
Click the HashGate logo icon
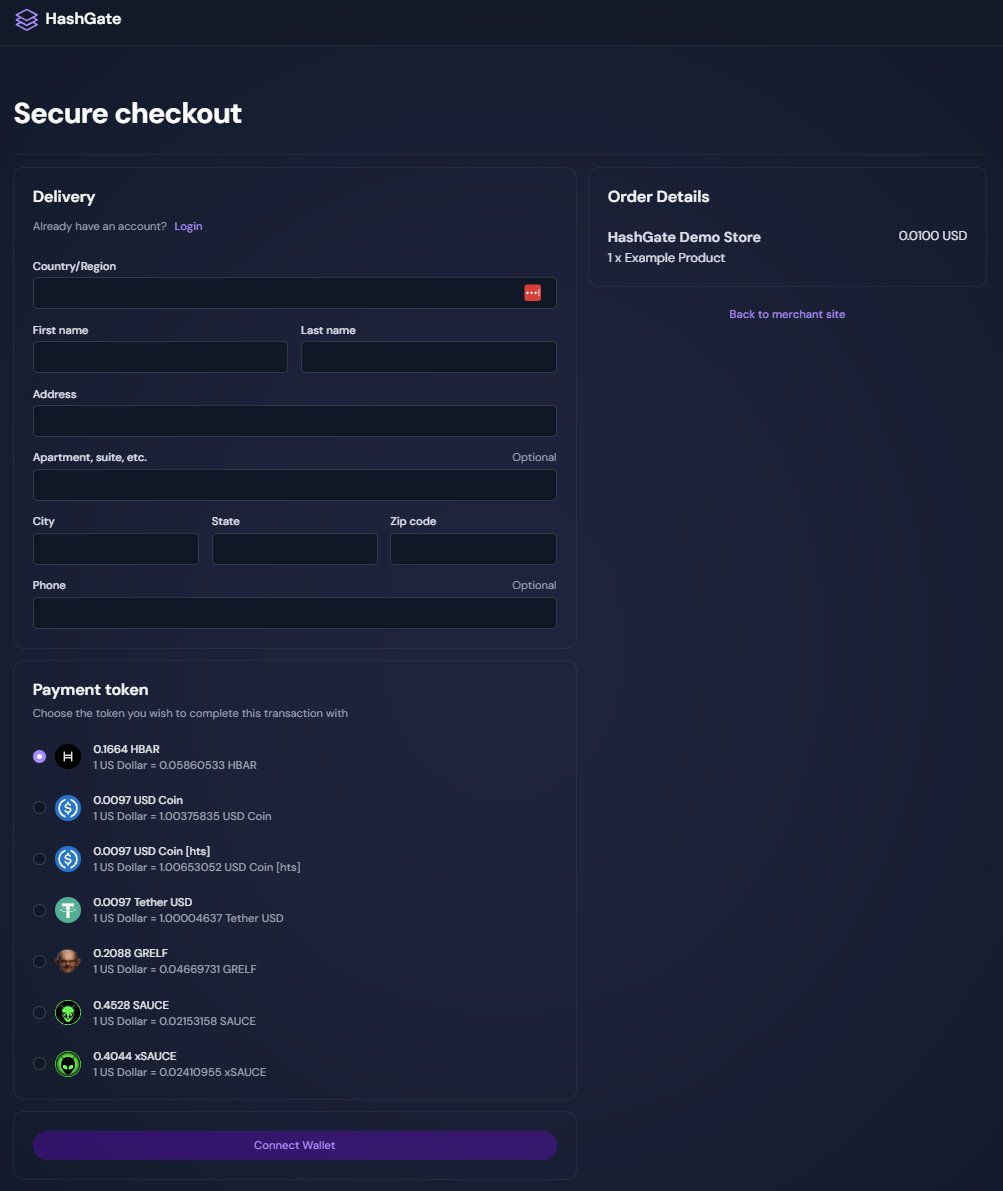pyautogui.click(x=27, y=19)
